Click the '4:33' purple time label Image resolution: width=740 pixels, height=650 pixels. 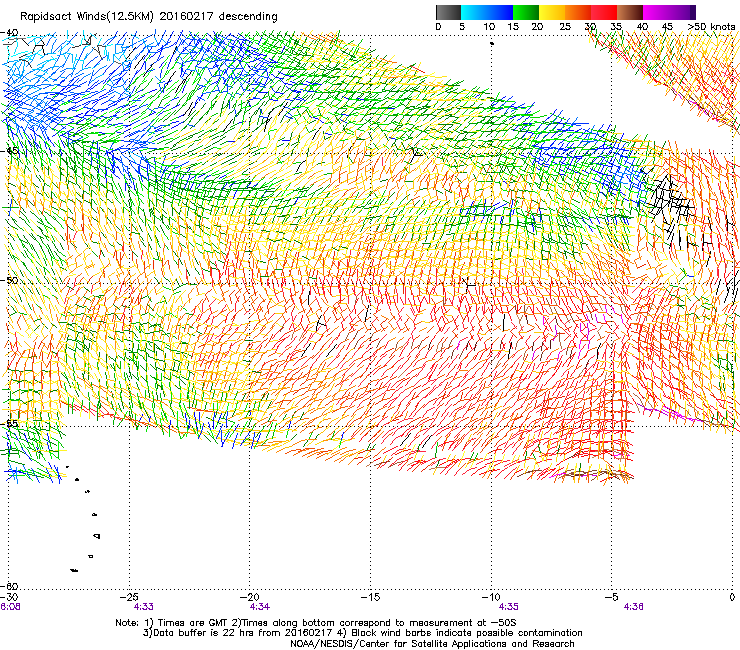(143, 607)
